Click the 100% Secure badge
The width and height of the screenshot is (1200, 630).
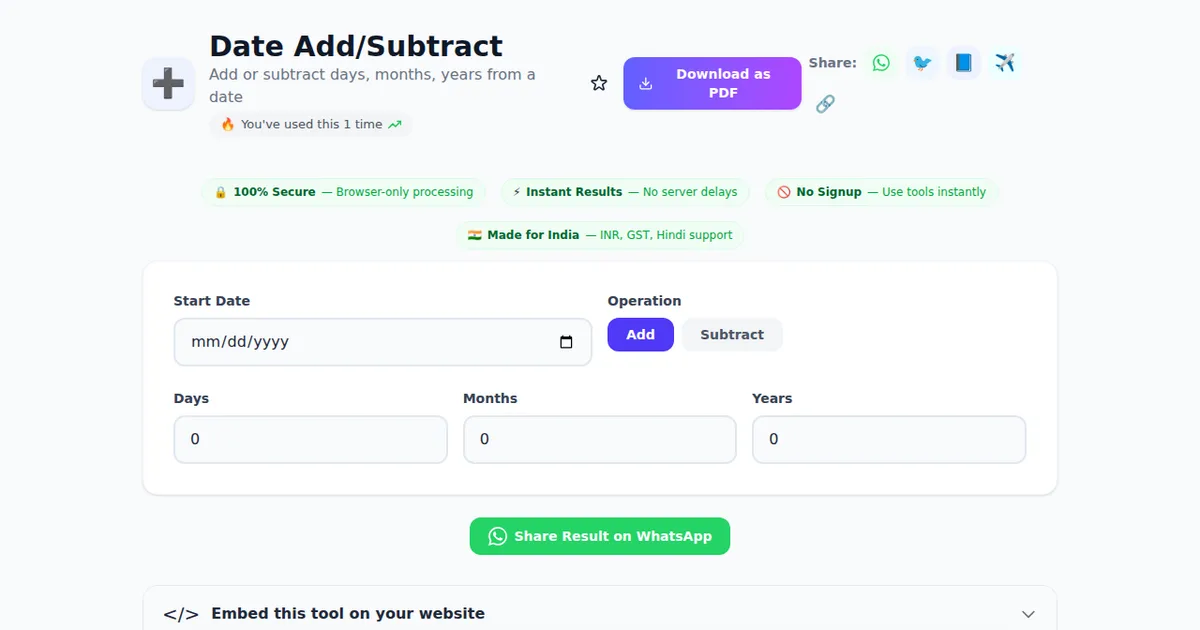point(343,192)
